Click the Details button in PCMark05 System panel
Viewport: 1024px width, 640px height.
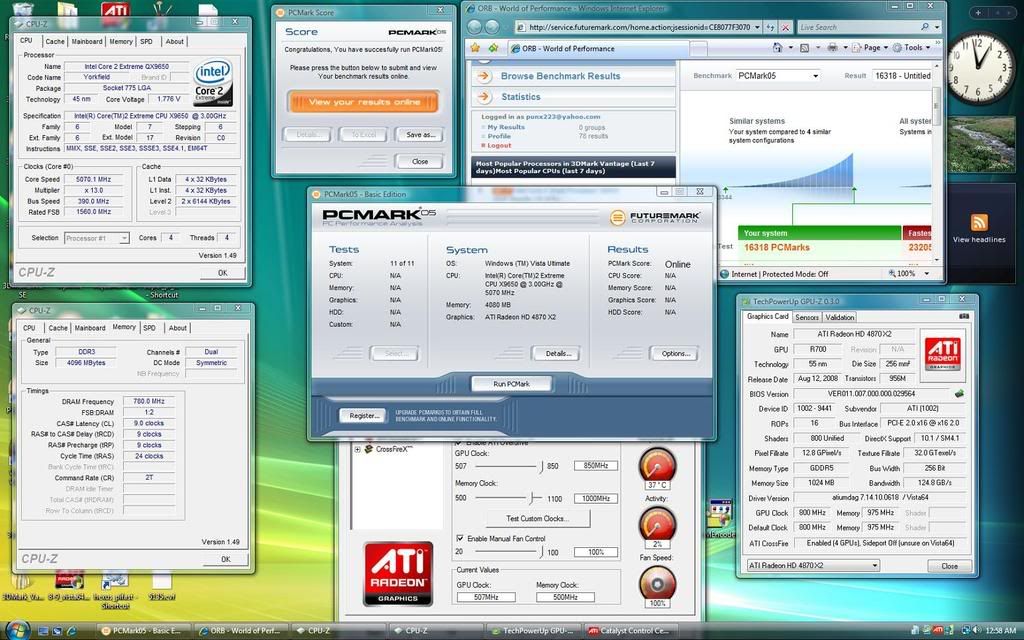click(x=557, y=353)
